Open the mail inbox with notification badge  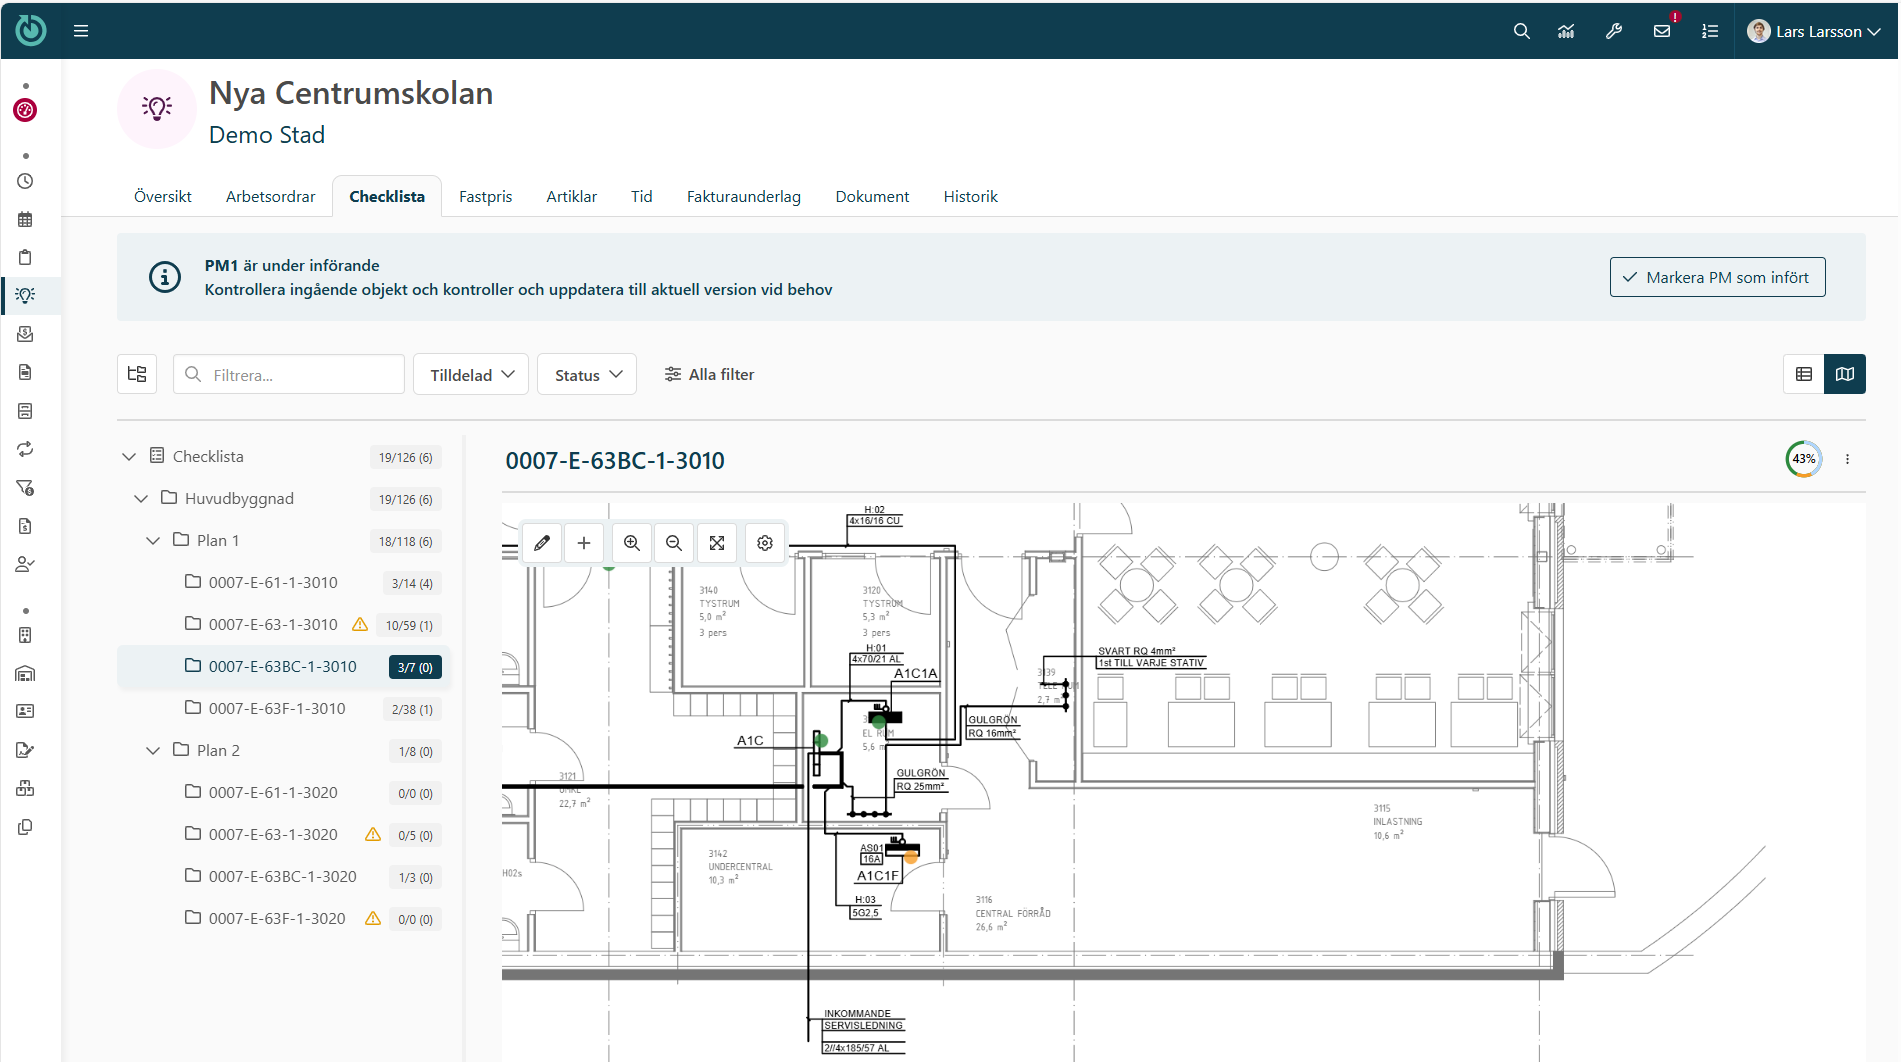pos(1662,31)
